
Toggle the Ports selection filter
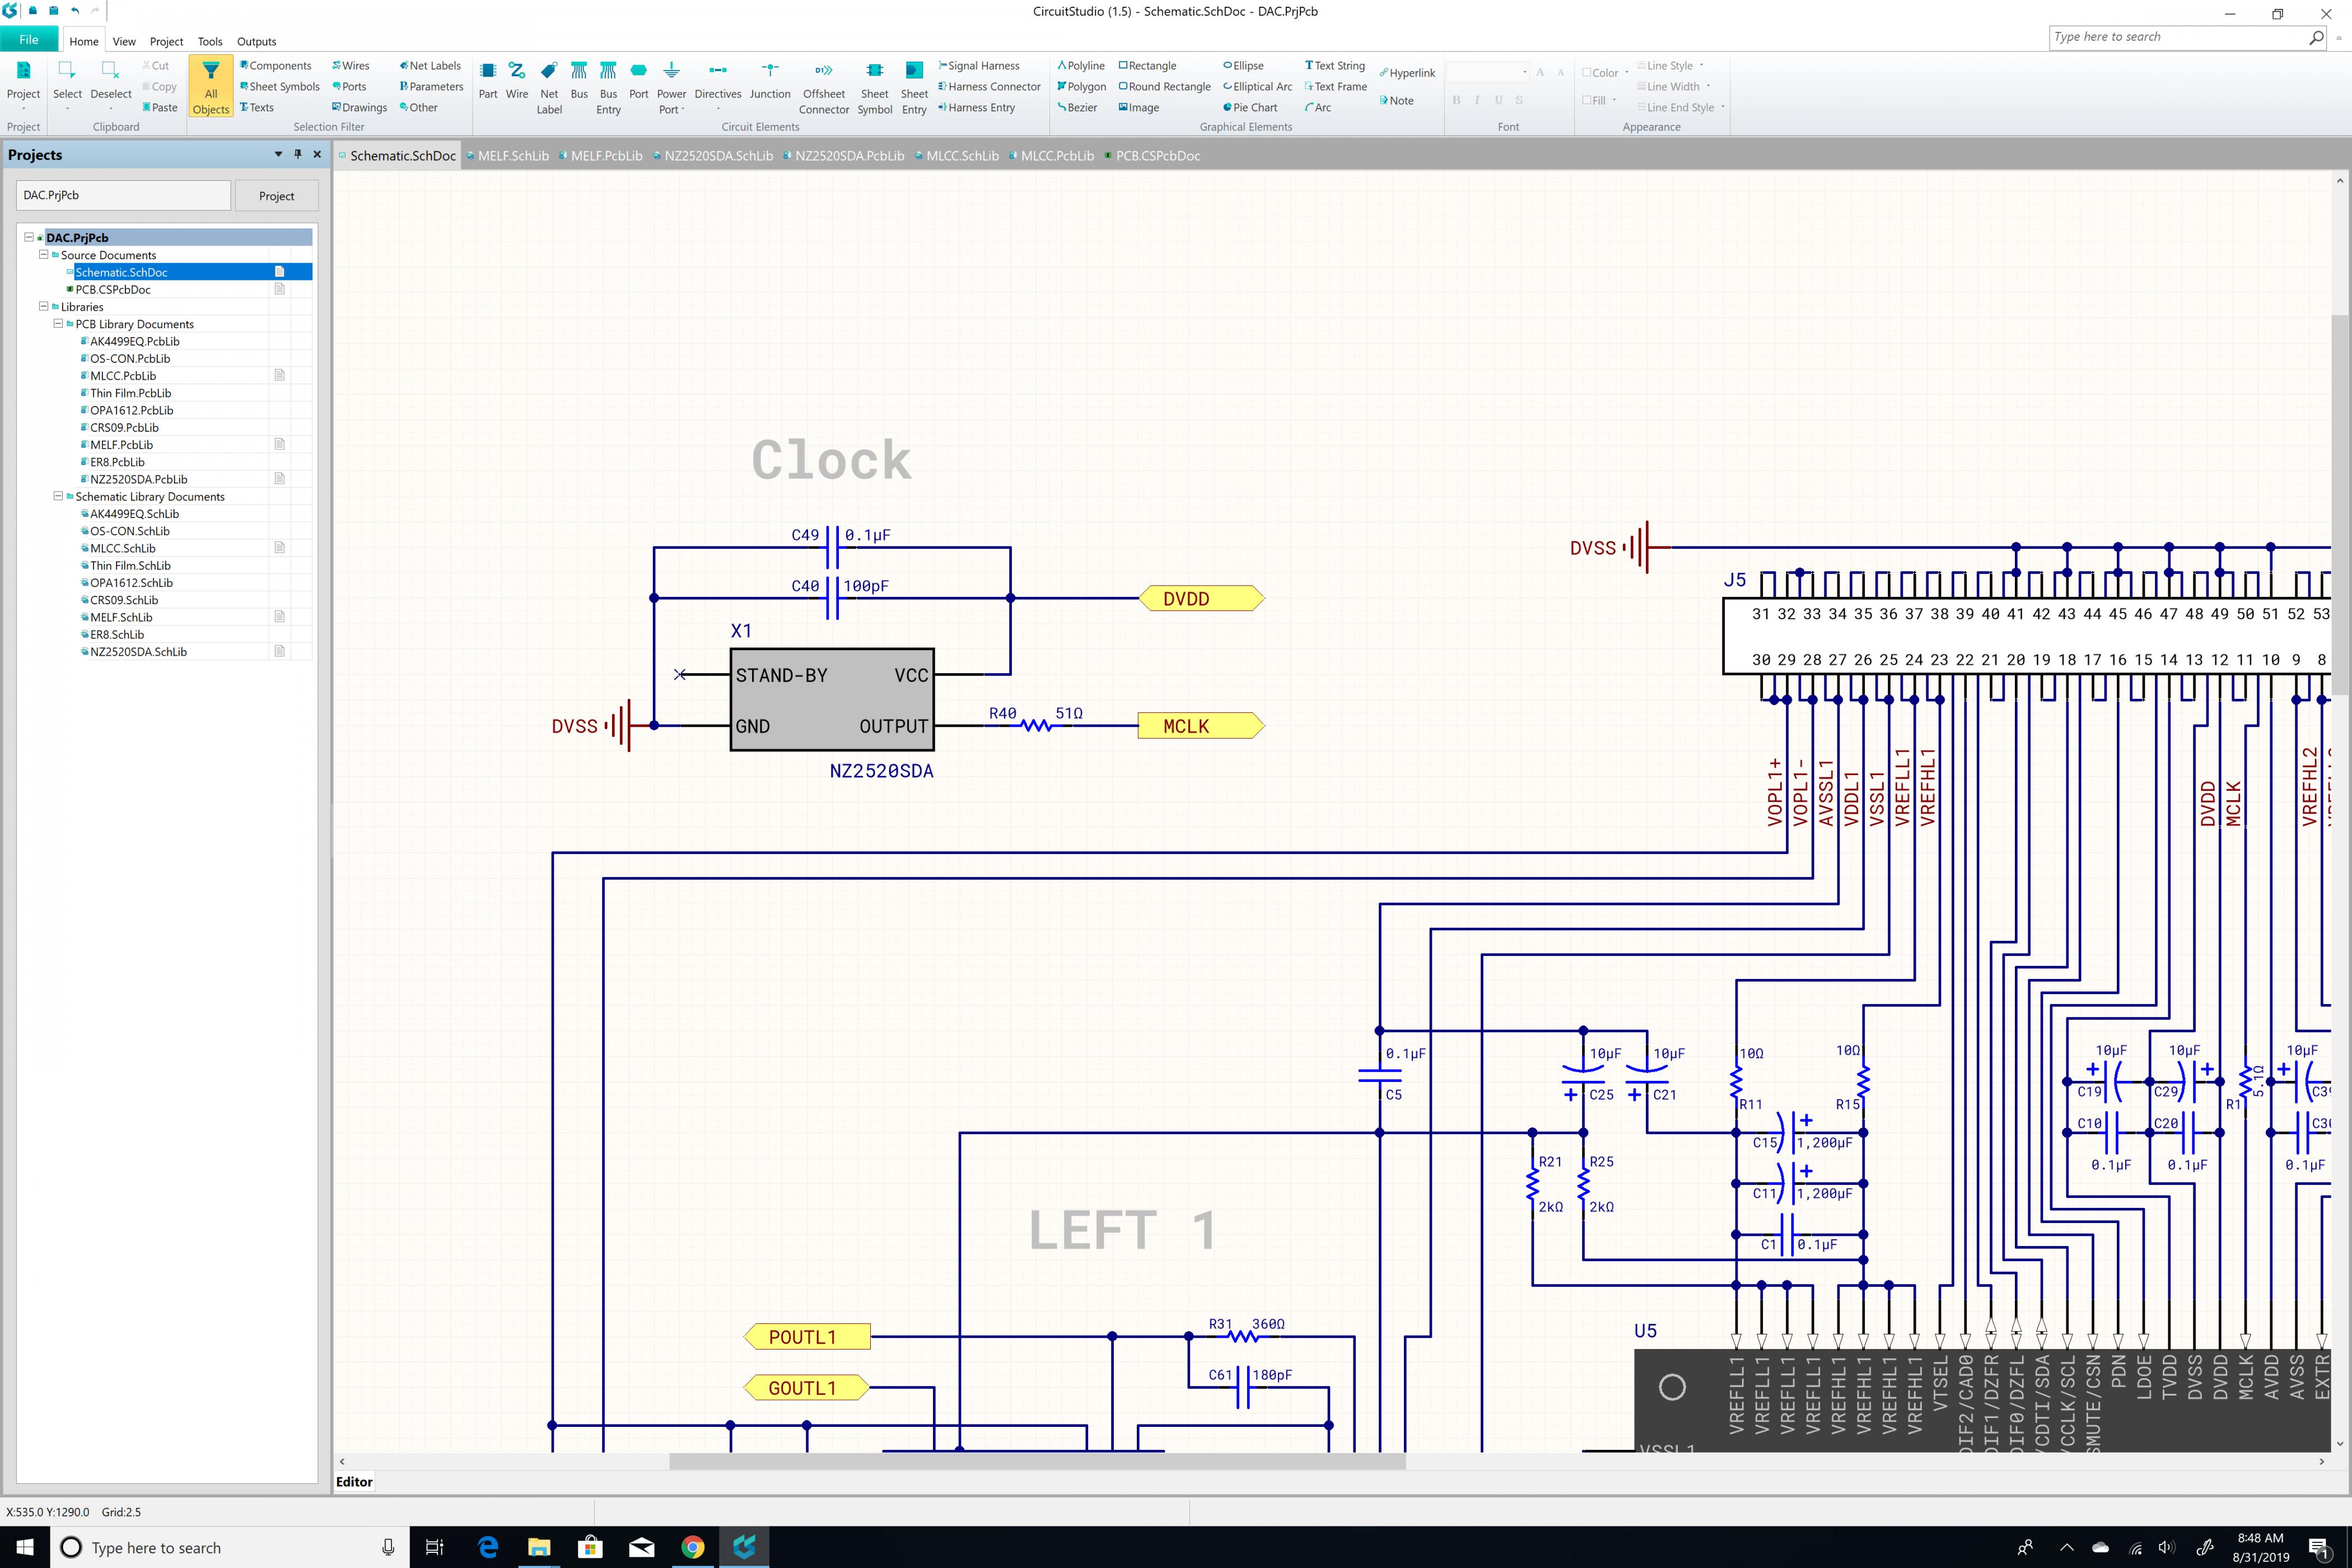click(349, 87)
